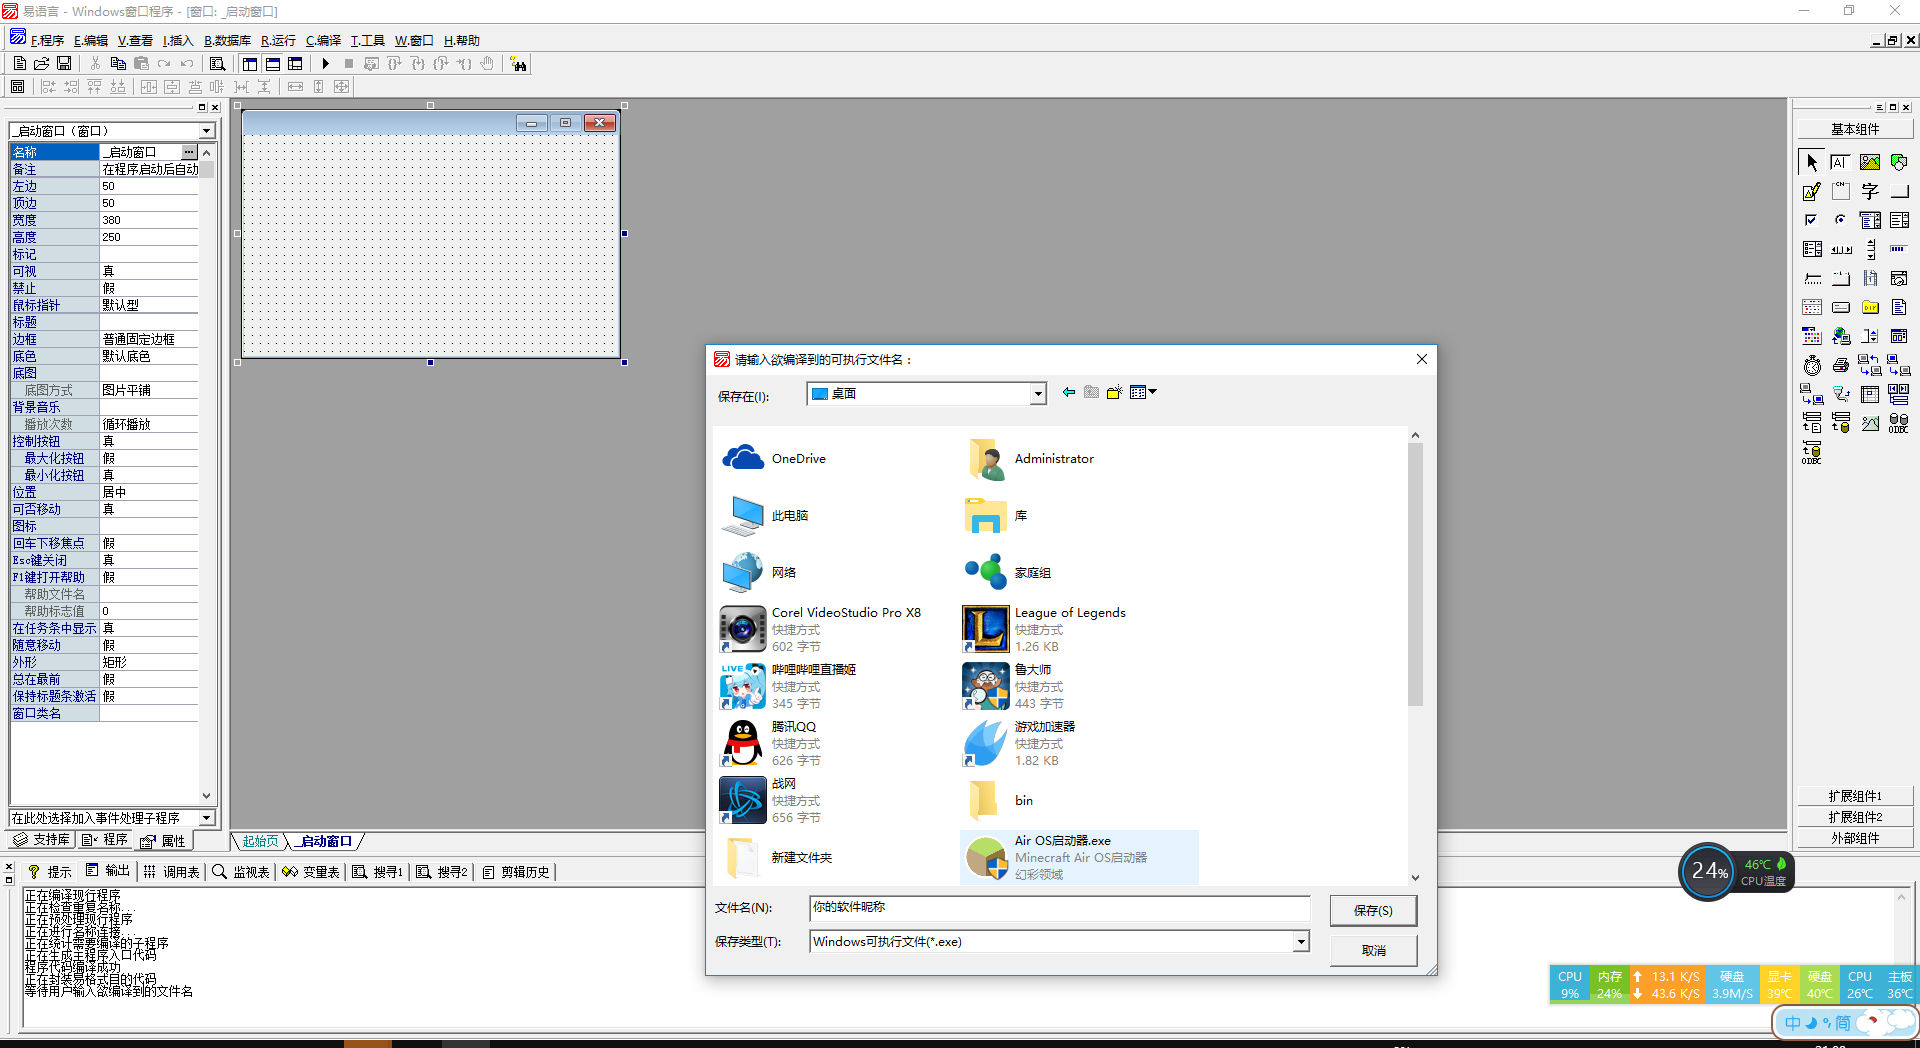Click the create new folder icon in save dialog
1920x1048 pixels.
coord(1114,392)
